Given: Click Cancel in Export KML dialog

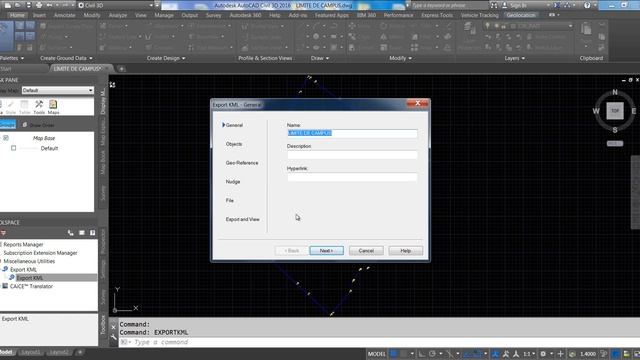Looking at the screenshot, I should click(366, 251).
